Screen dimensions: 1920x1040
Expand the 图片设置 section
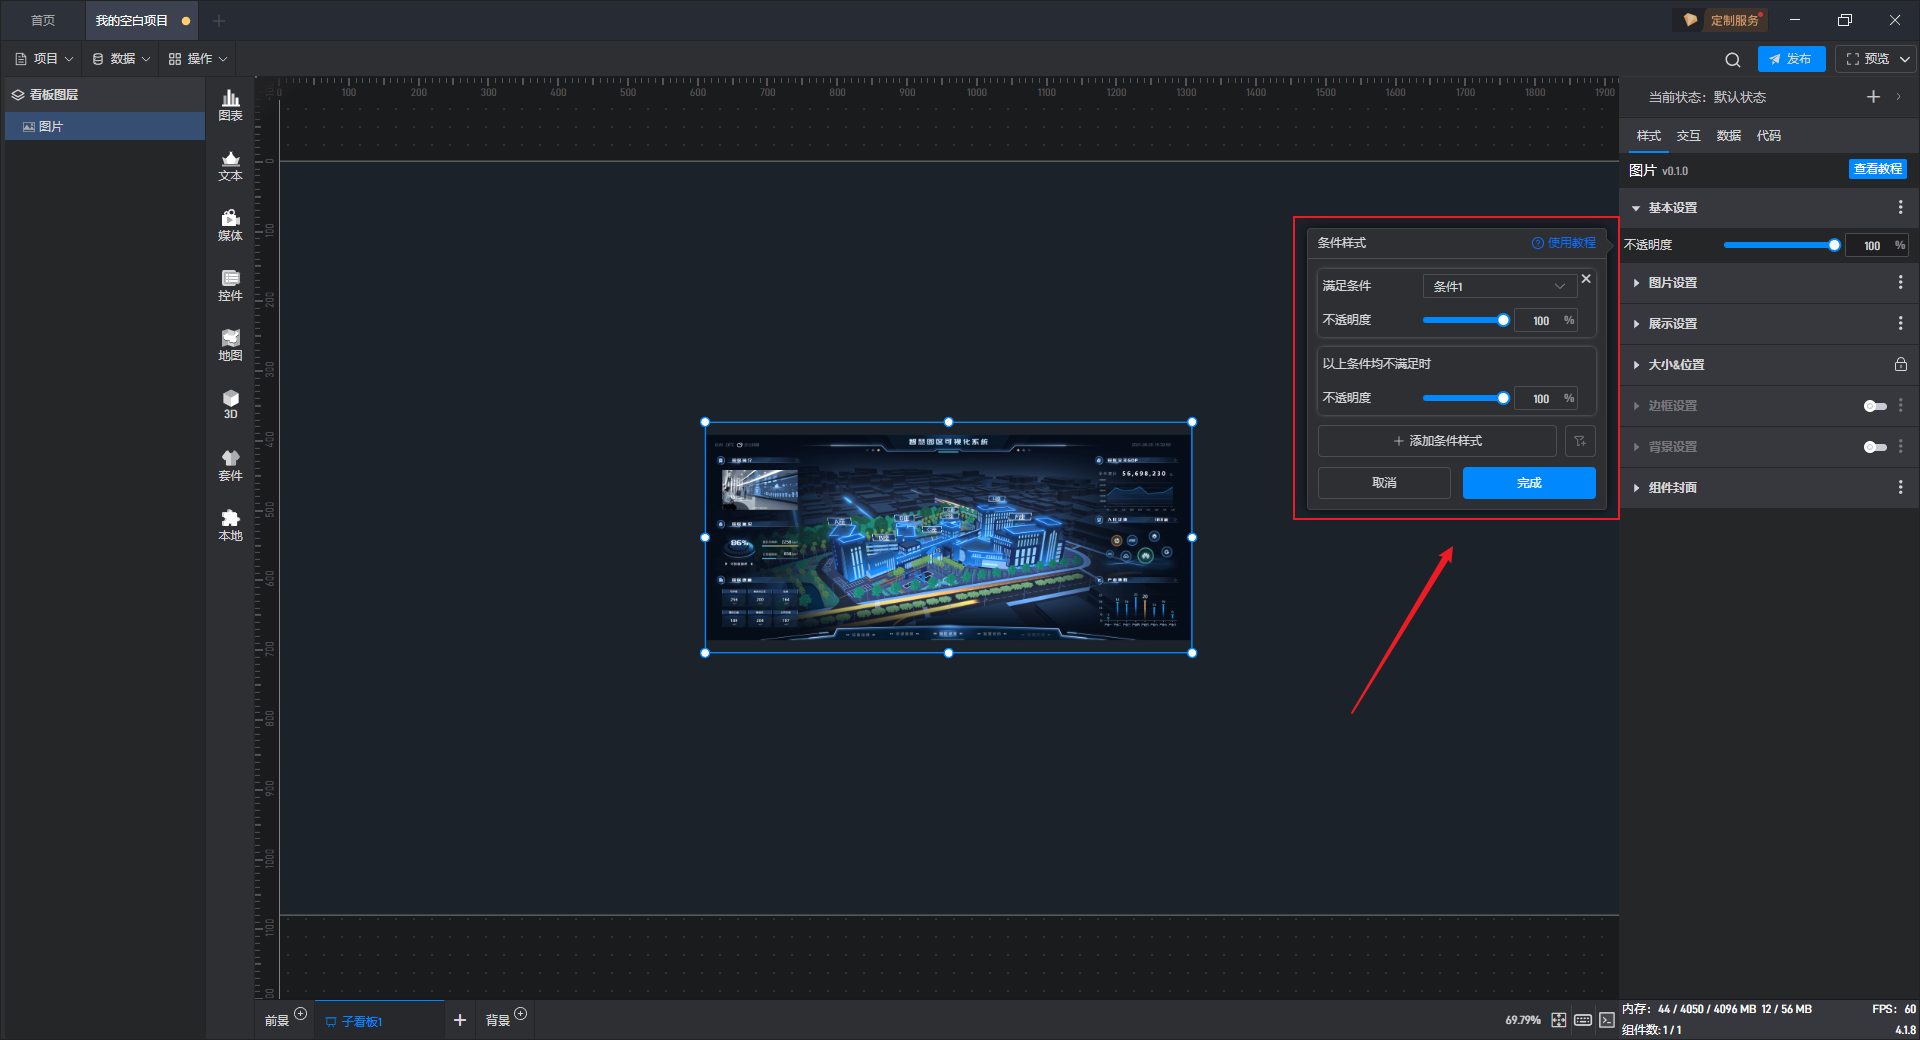(x=1672, y=283)
